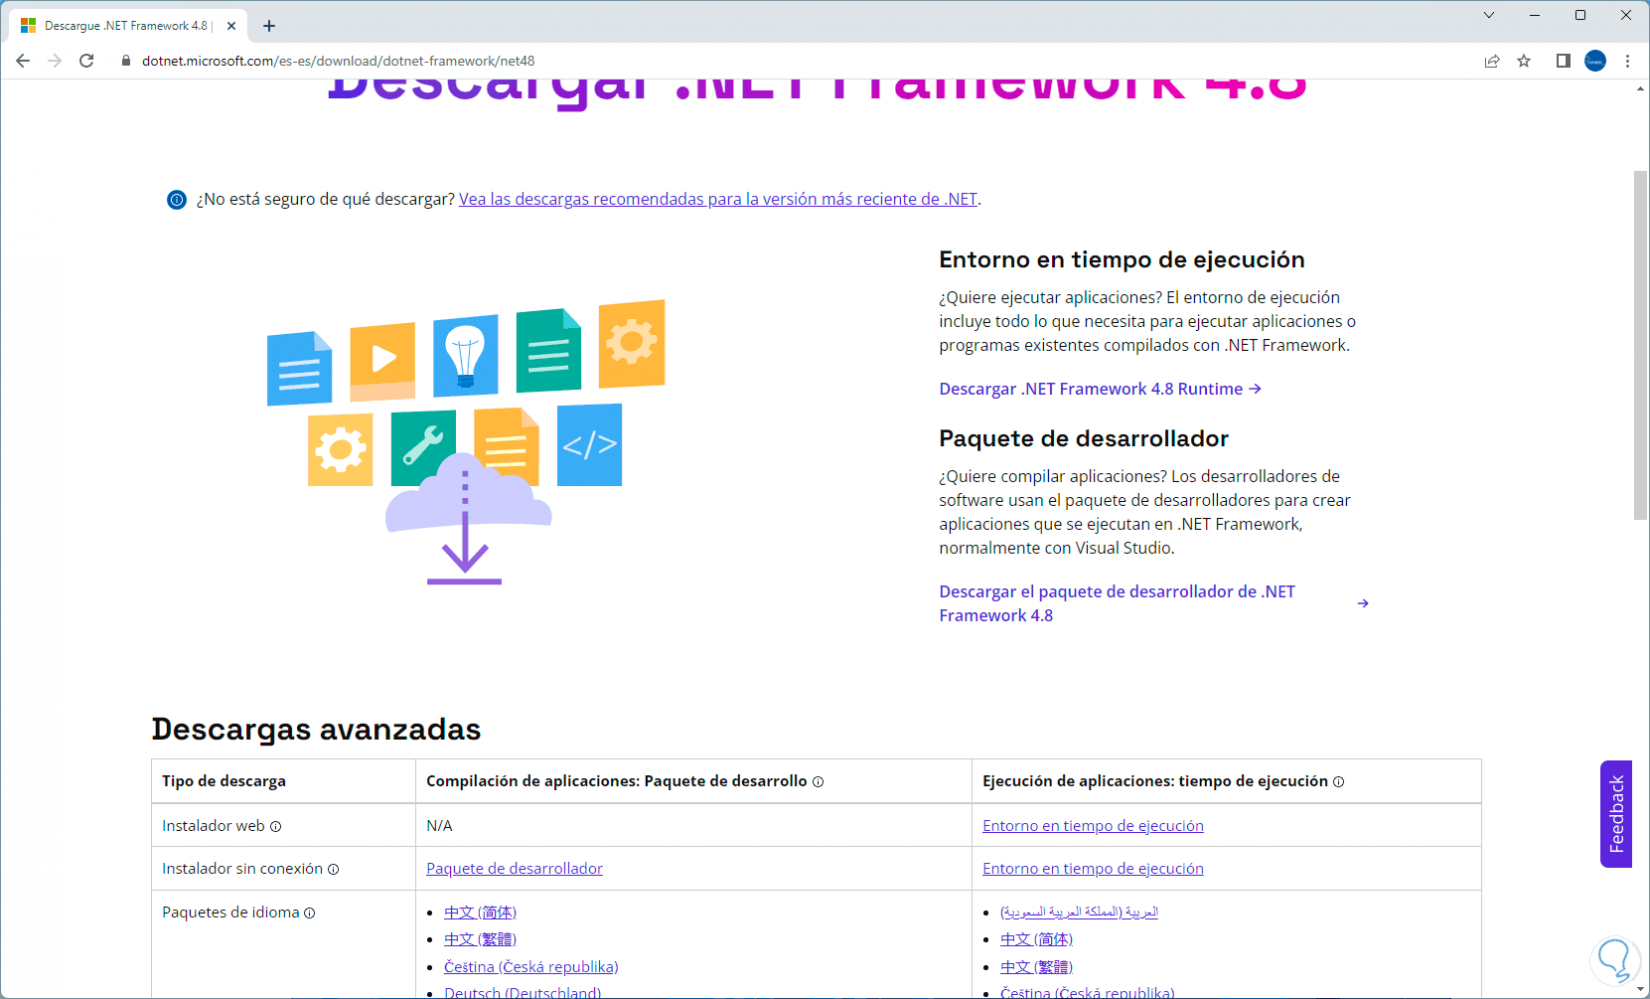
Task: Click the address bar URL
Action: click(338, 61)
